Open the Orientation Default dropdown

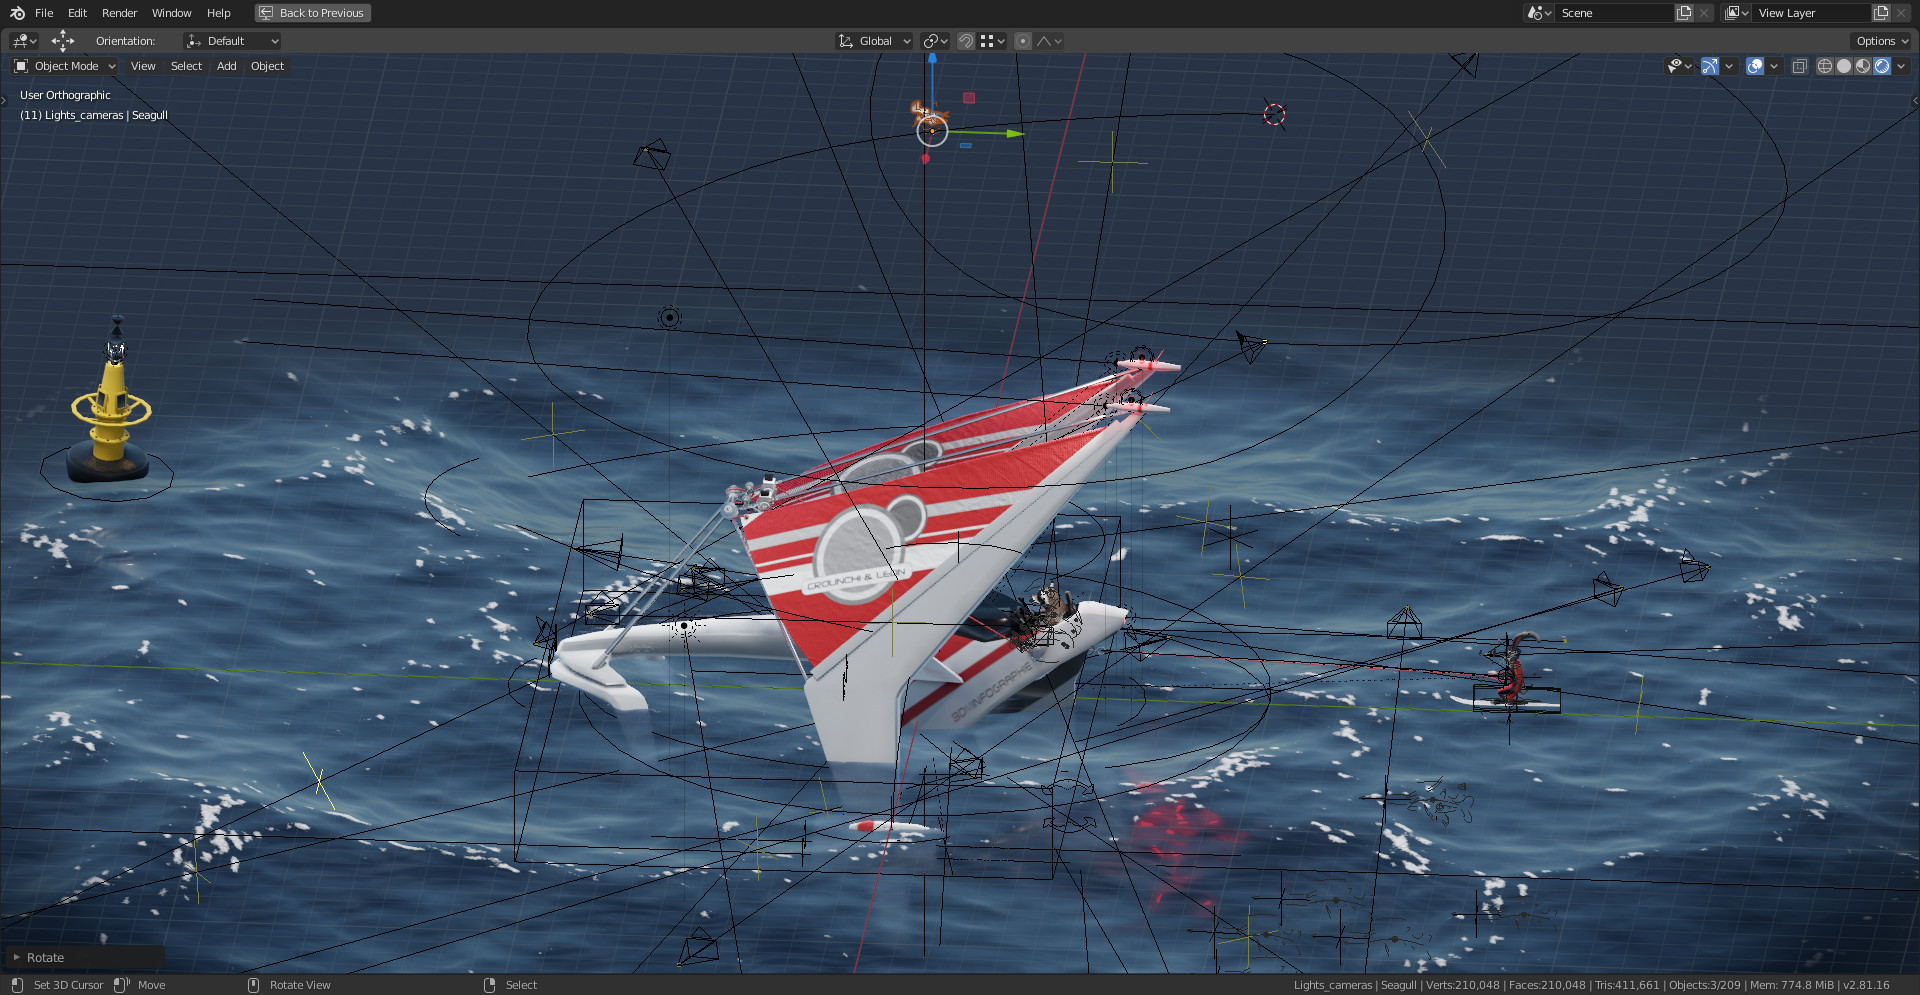(x=232, y=41)
